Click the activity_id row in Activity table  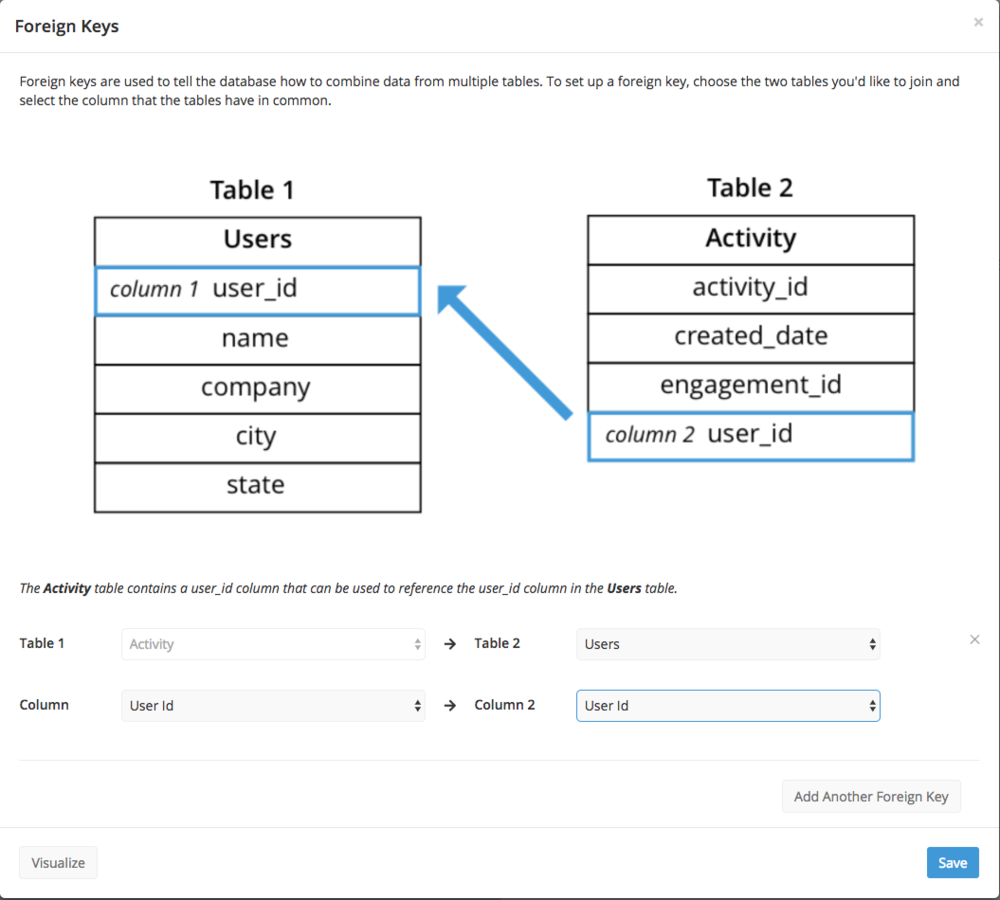(750, 288)
